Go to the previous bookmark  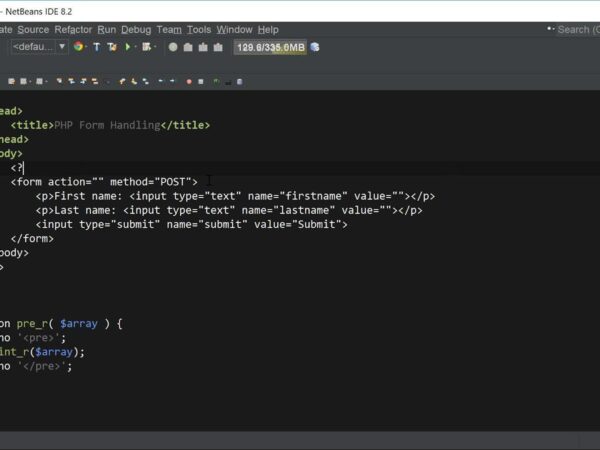pyautogui.click(x=122, y=81)
